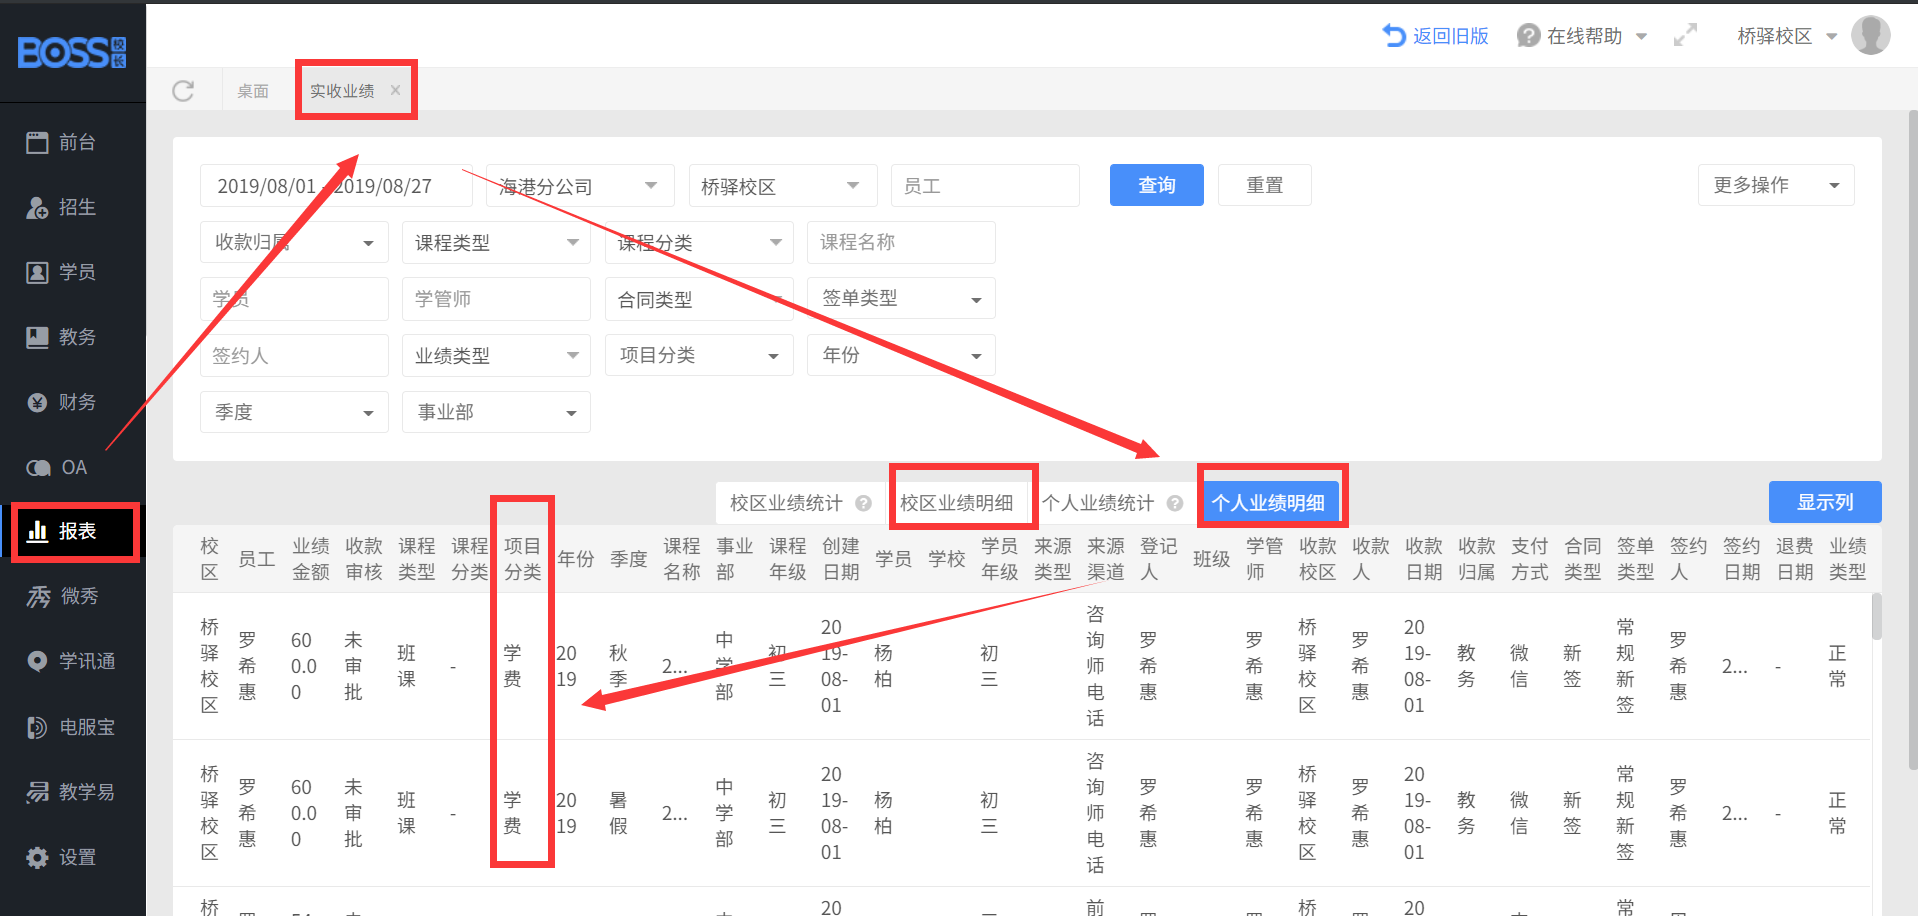The height and width of the screenshot is (916, 1918).
Task: Select the 个人业绩明细 tab
Action: (1268, 503)
